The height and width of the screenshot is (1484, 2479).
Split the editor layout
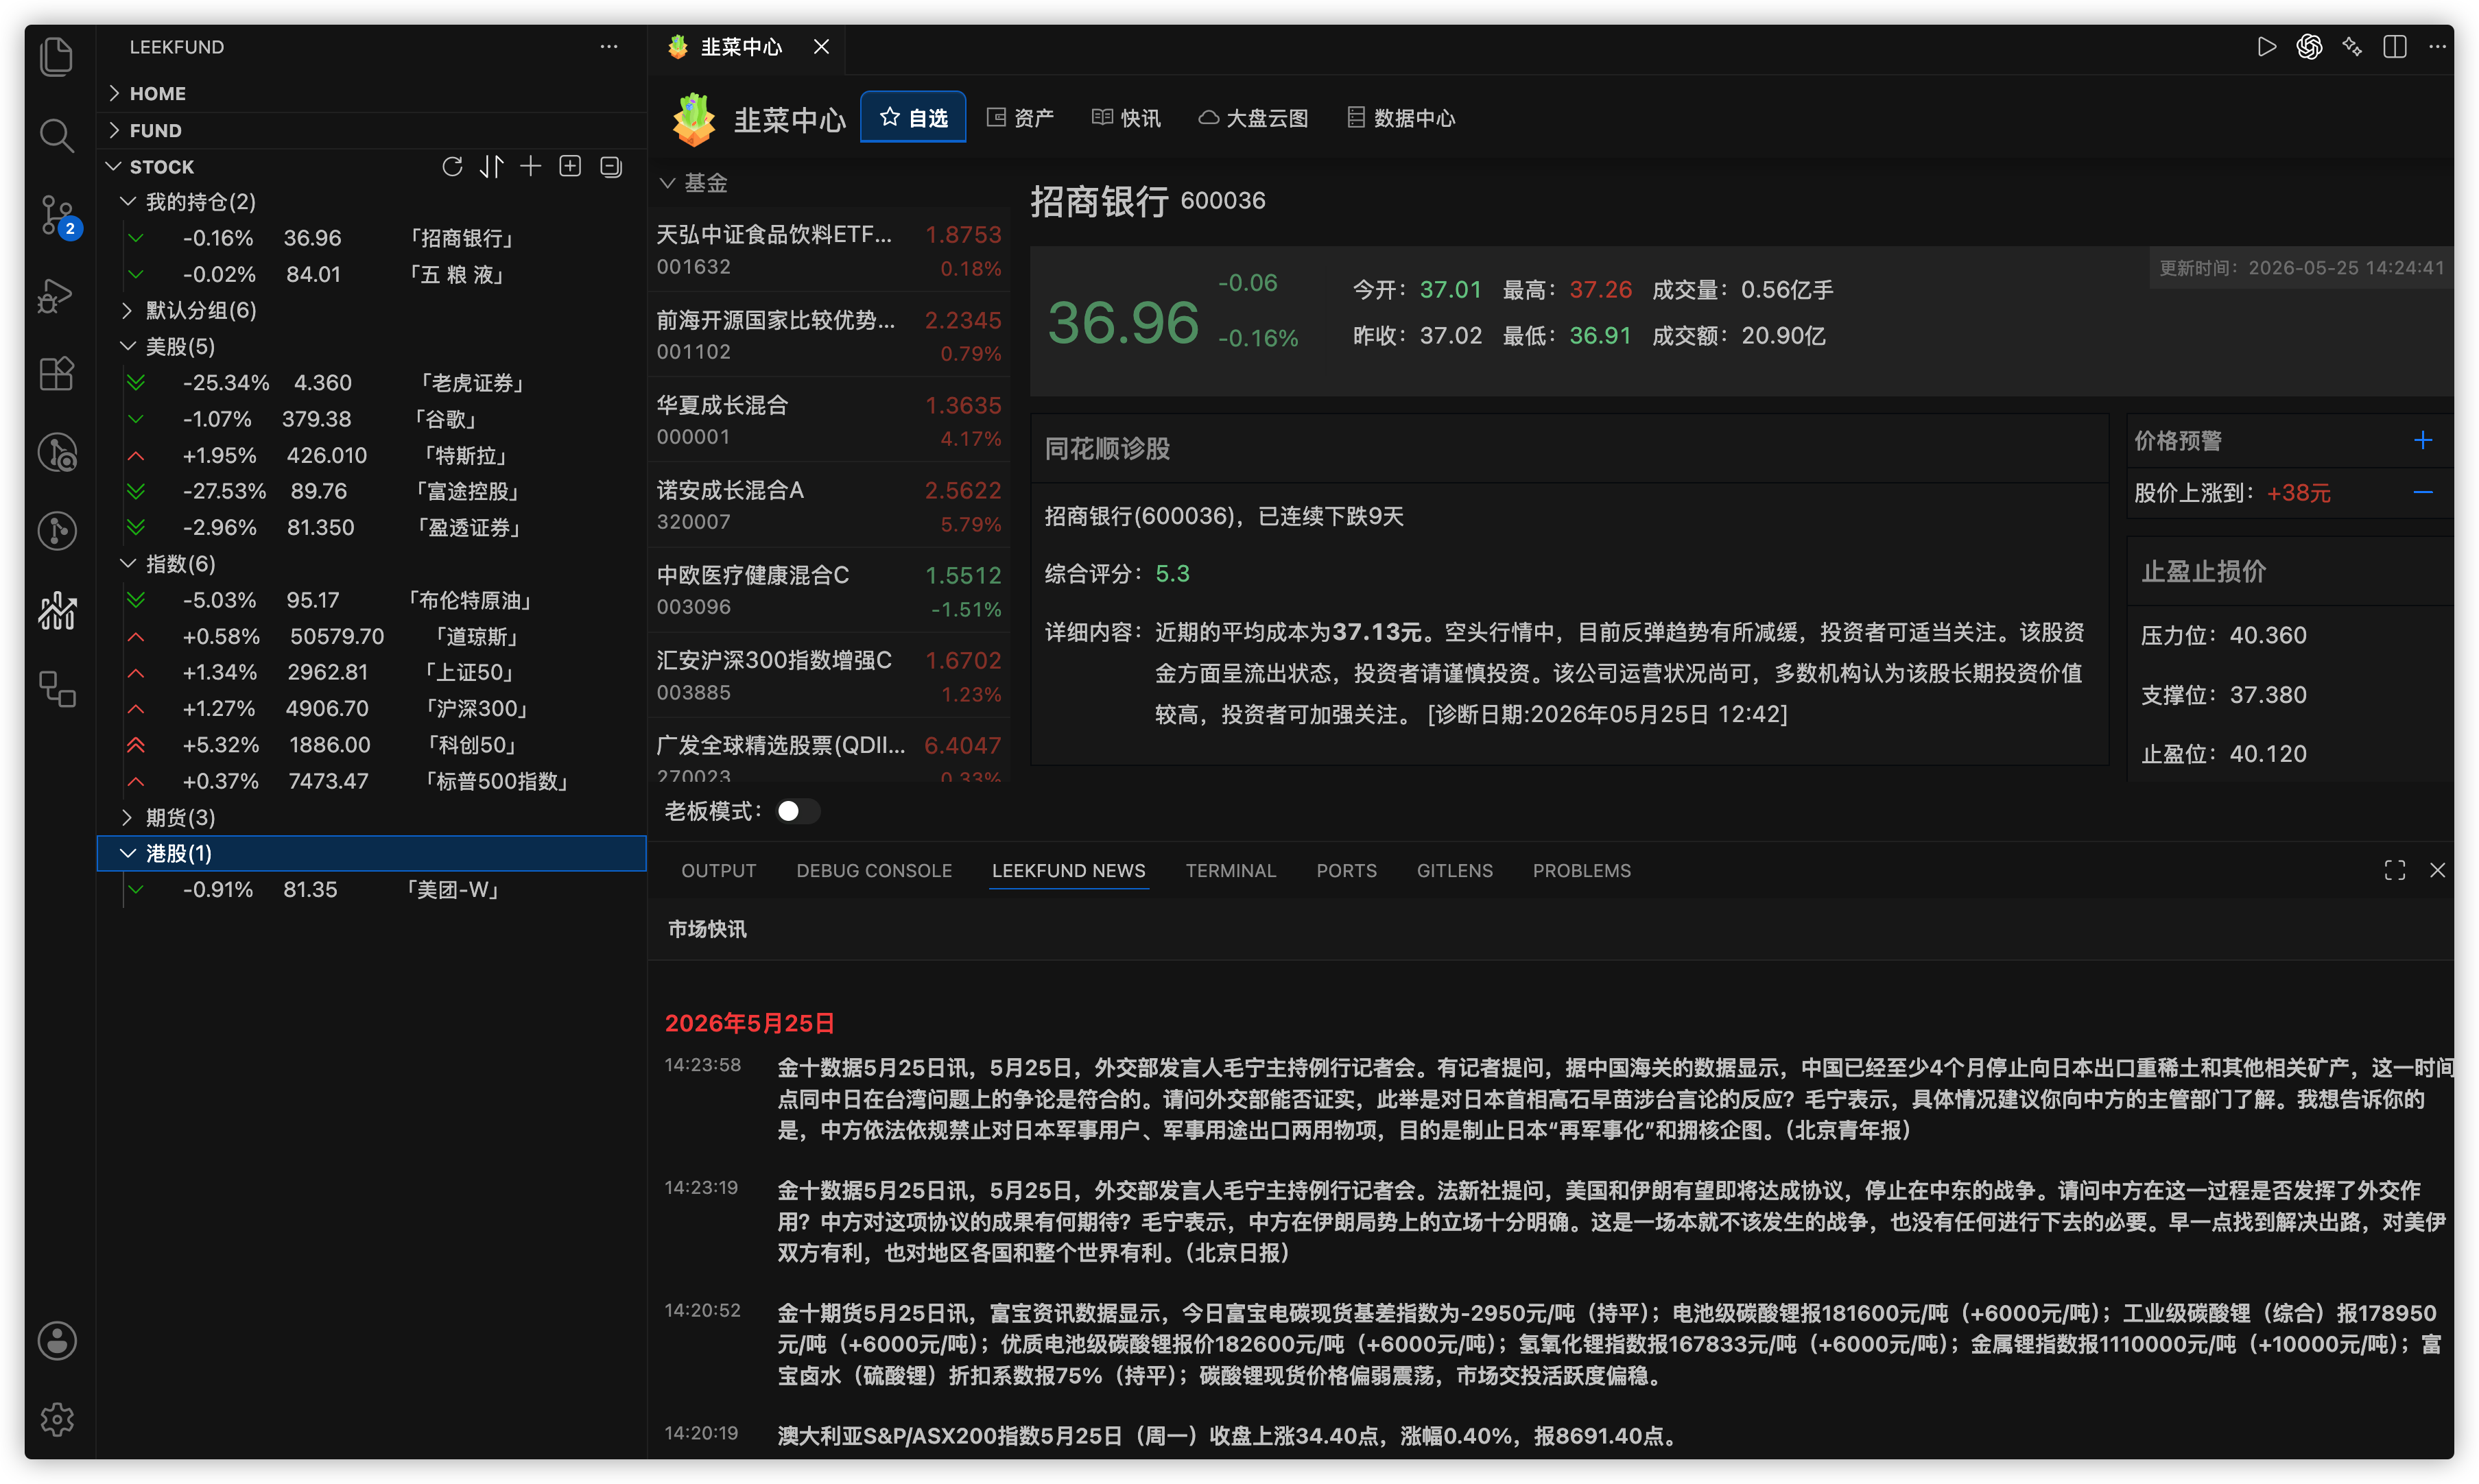pos(2395,47)
